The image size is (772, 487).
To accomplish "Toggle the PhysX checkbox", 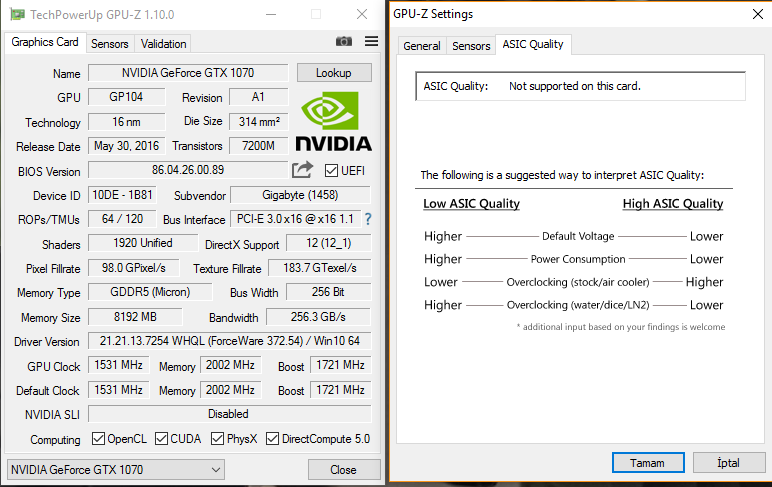I will [x=217, y=438].
